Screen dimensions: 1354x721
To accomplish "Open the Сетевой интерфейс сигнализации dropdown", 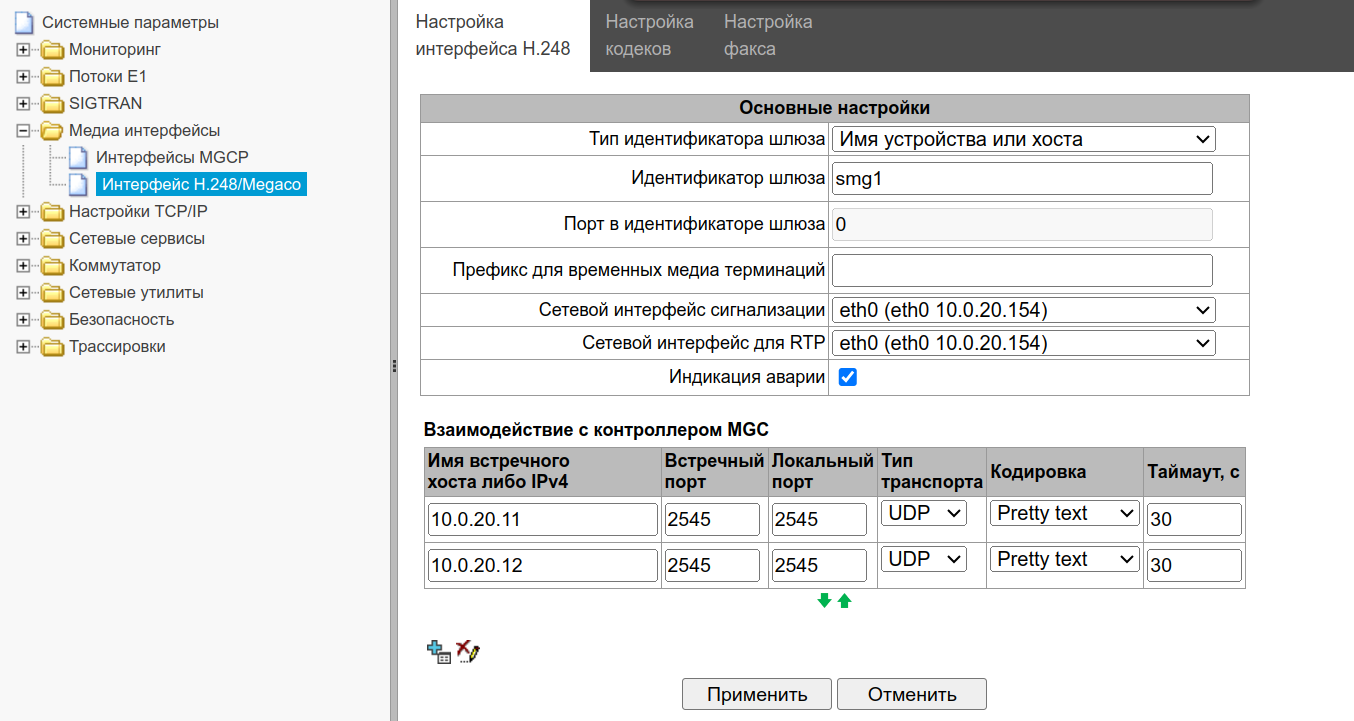I will 1023,310.
